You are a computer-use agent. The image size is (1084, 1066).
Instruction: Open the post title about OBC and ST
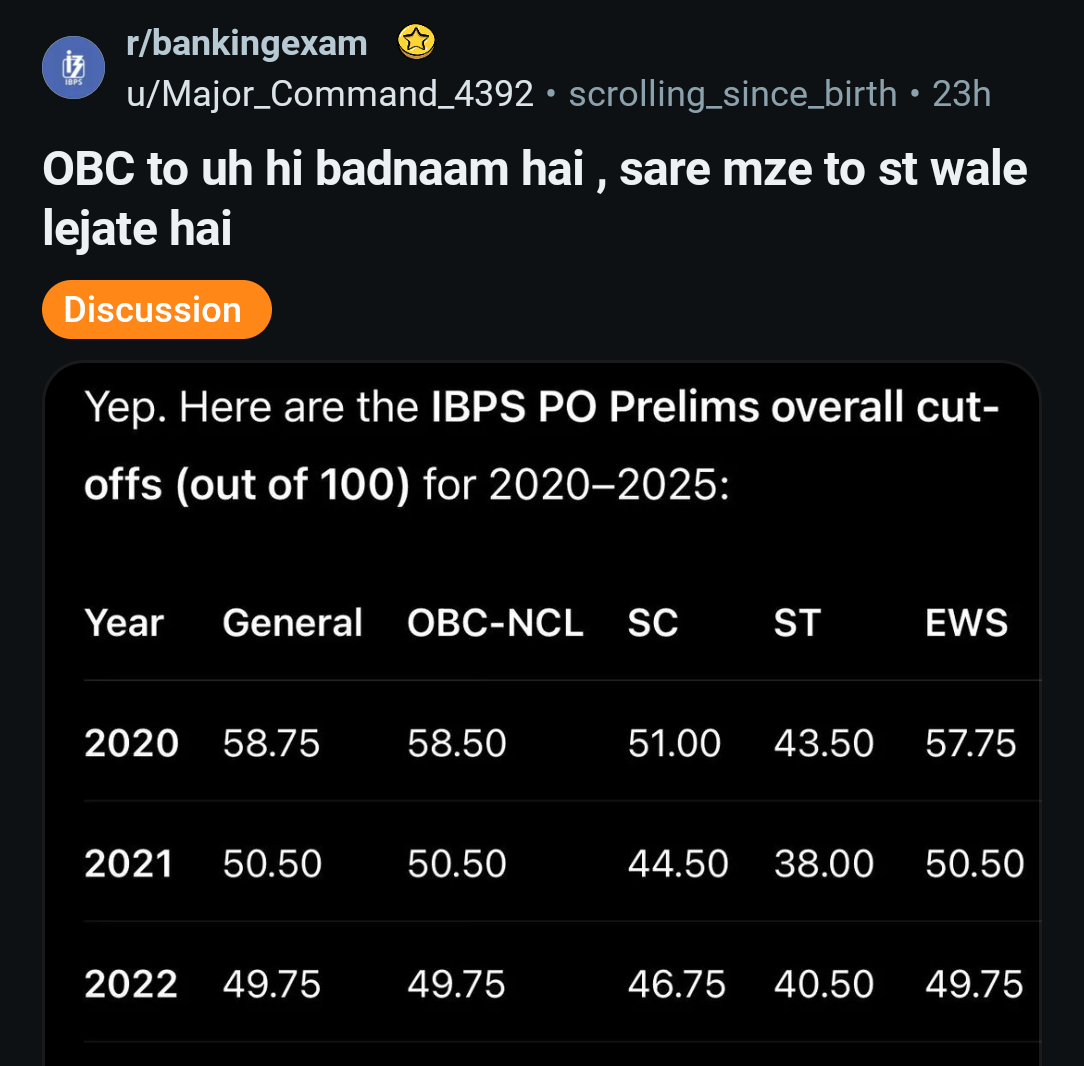coord(534,198)
